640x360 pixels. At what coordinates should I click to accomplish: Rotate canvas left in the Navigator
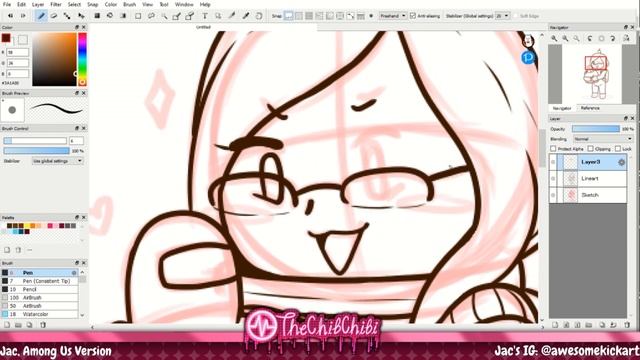pos(589,38)
